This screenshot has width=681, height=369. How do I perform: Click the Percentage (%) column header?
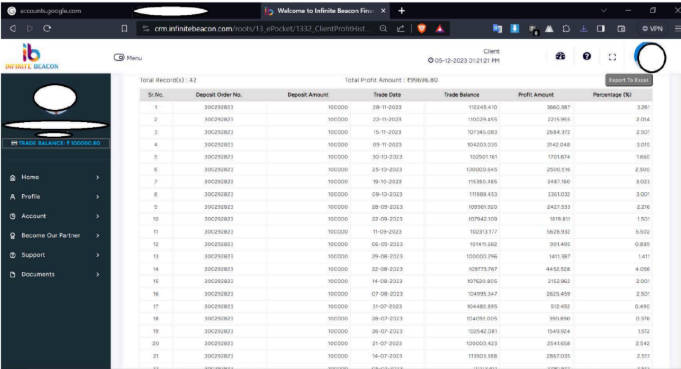tap(612, 95)
